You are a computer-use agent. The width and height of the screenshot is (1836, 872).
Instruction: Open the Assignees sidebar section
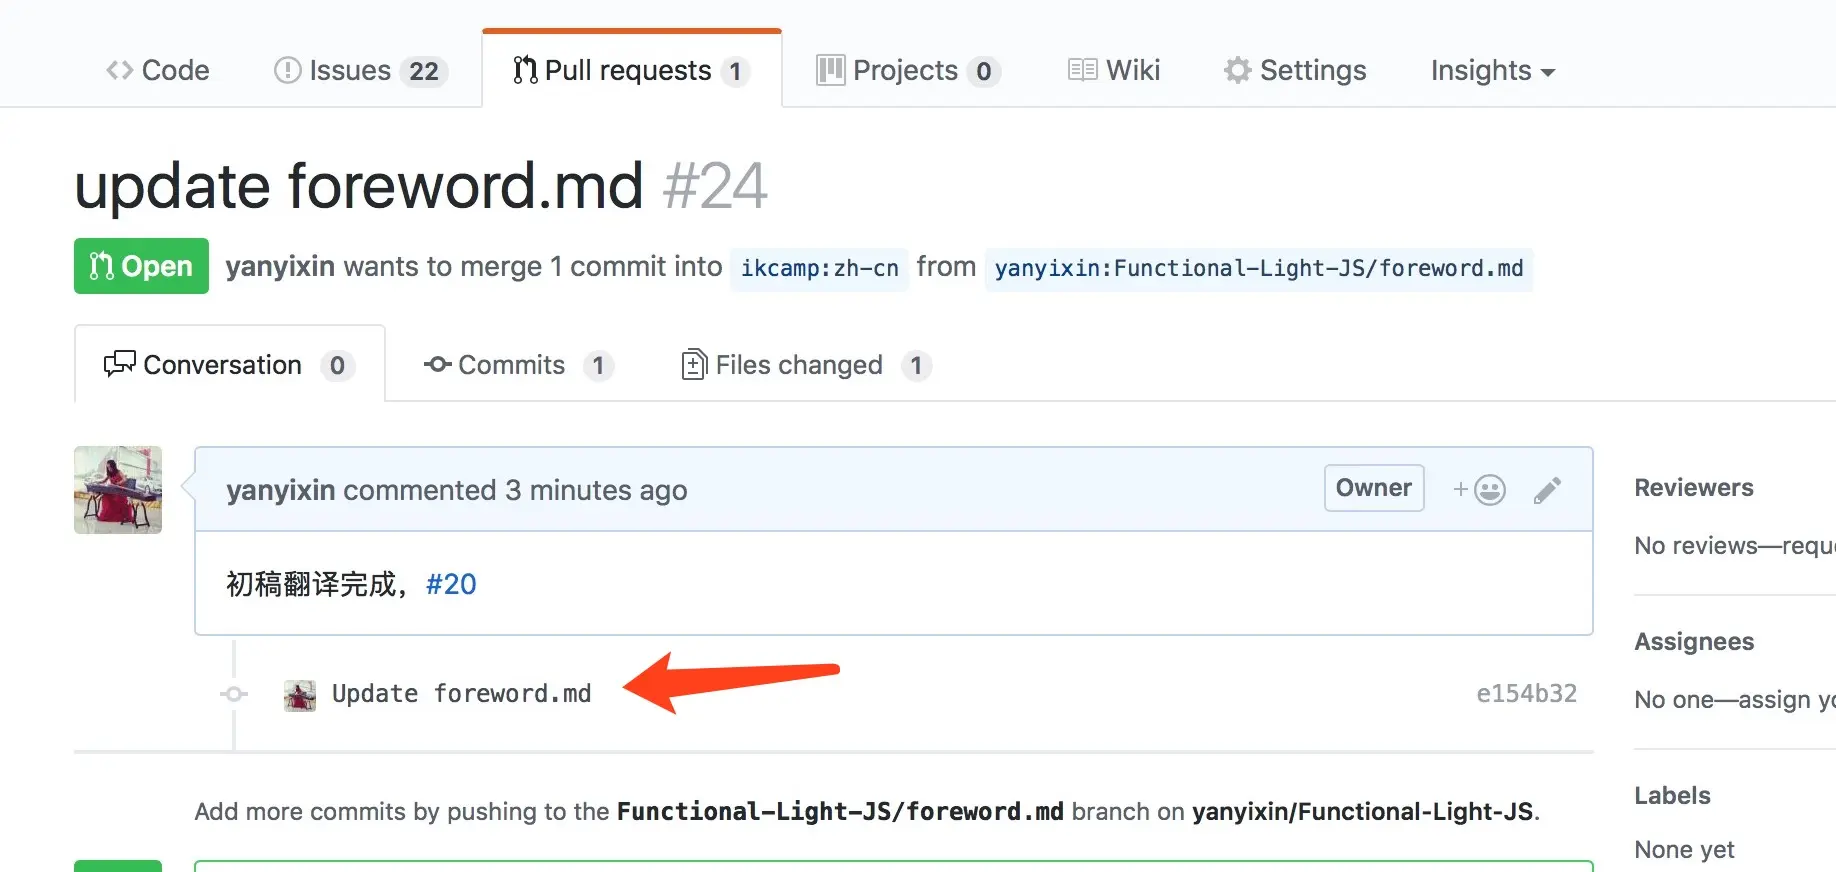click(x=1694, y=641)
